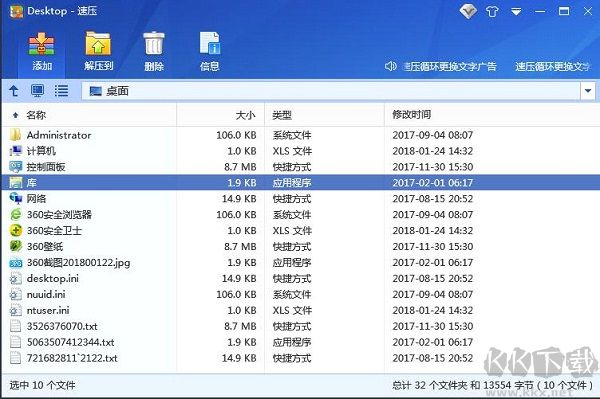This screenshot has height=399, width=600.
Task: Expand the address bar dropdown arrow
Action: pos(588,91)
